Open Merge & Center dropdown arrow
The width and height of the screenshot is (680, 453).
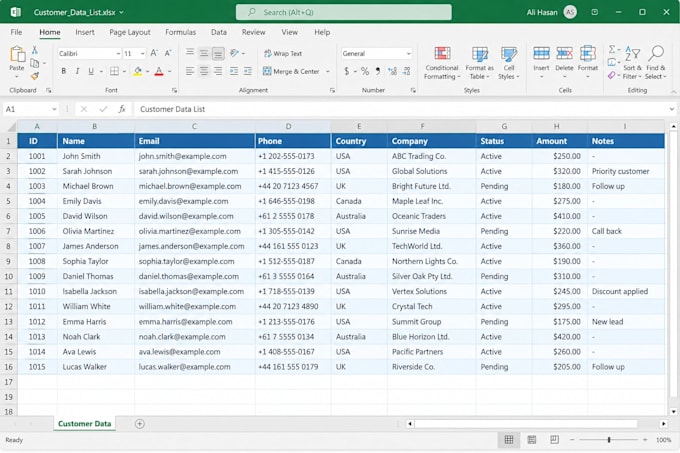click(x=328, y=72)
